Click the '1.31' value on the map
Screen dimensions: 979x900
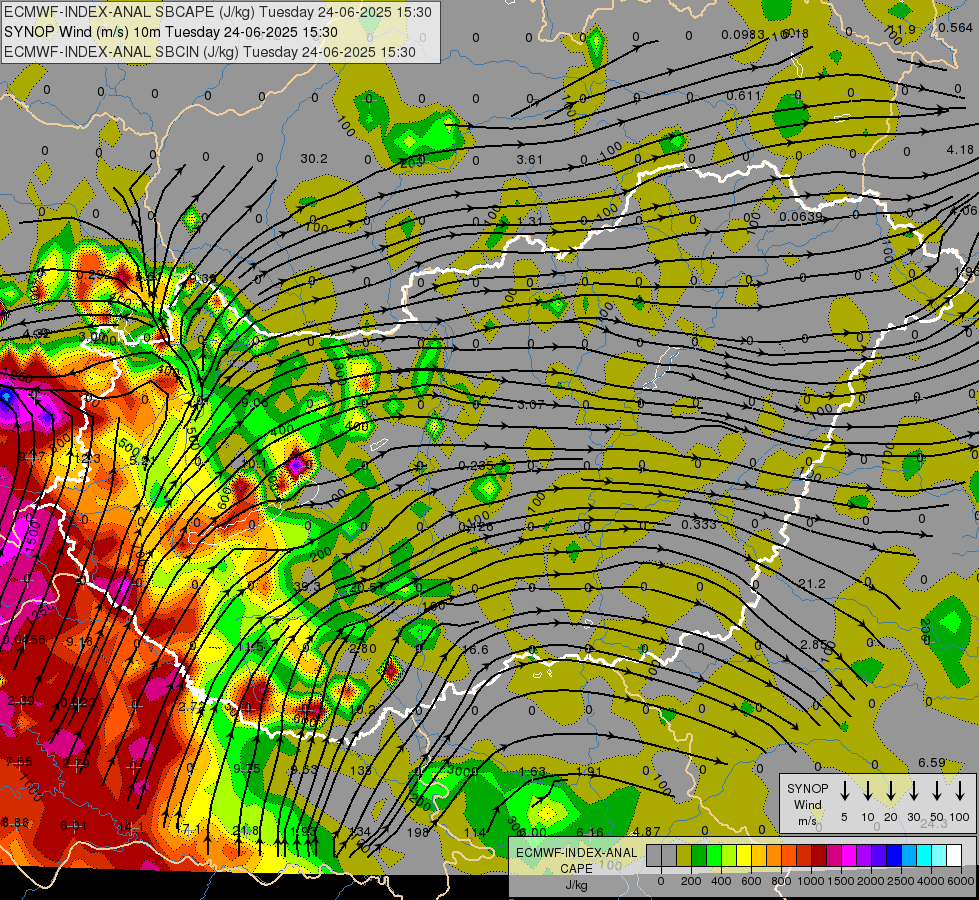[530, 221]
